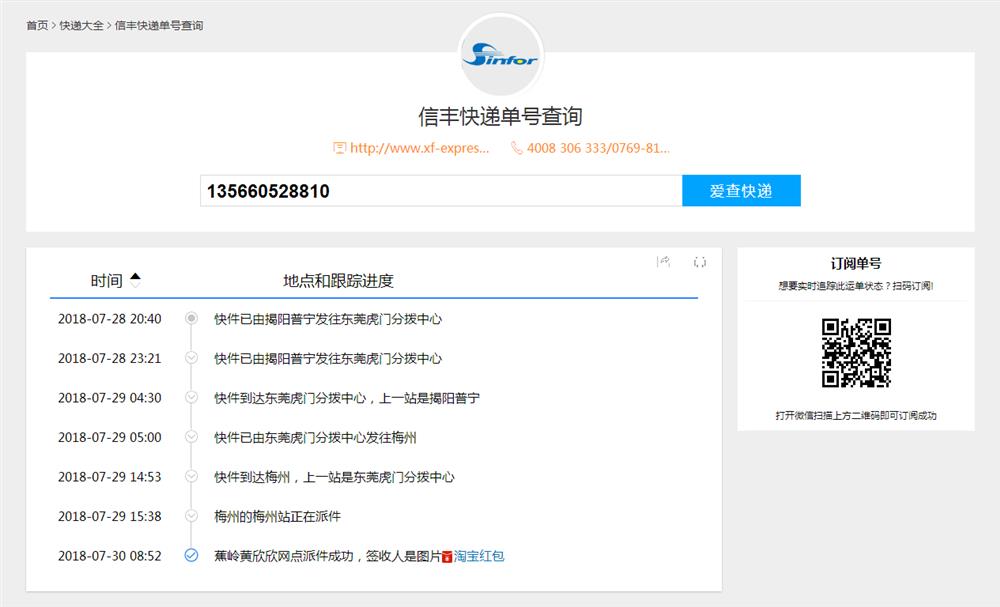Select the timestamp 2018-07-30 08:52
Screen dimensions: 1000x607
(110, 556)
